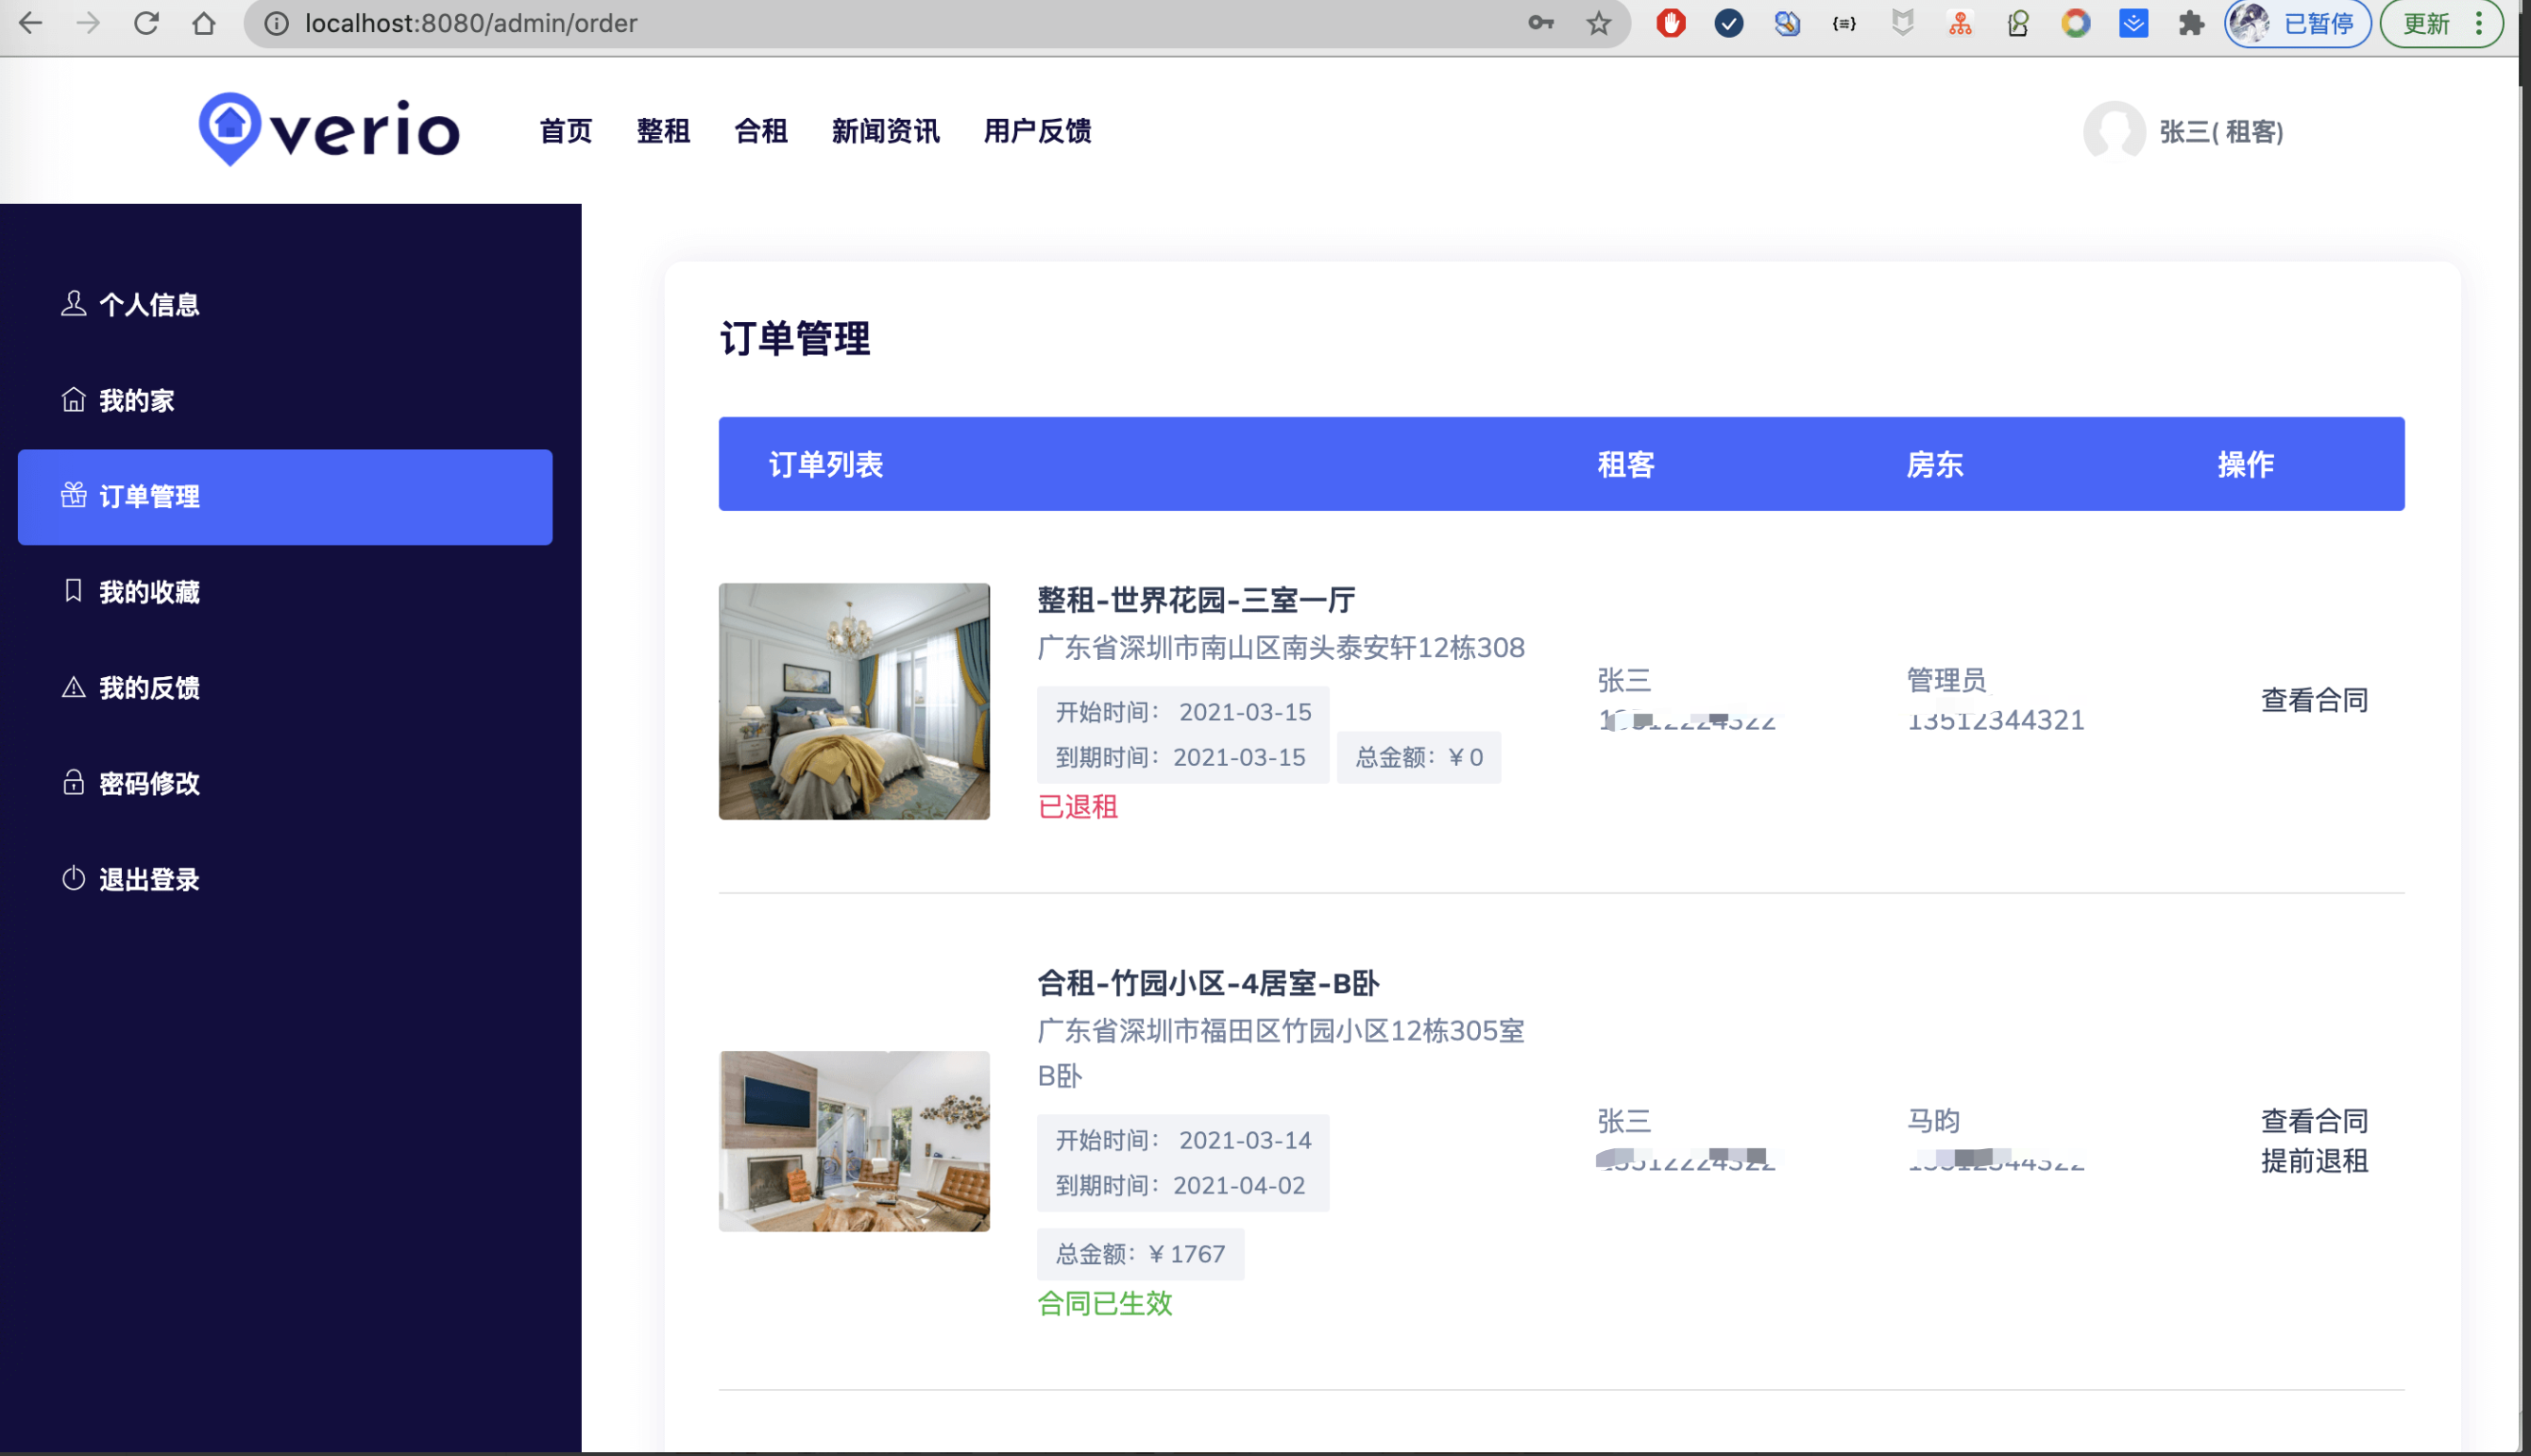Click the 世界花园 bedroom thumbnail
This screenshot has height=1456, width=2531.
pyautogui.click(x=854, y=701)
